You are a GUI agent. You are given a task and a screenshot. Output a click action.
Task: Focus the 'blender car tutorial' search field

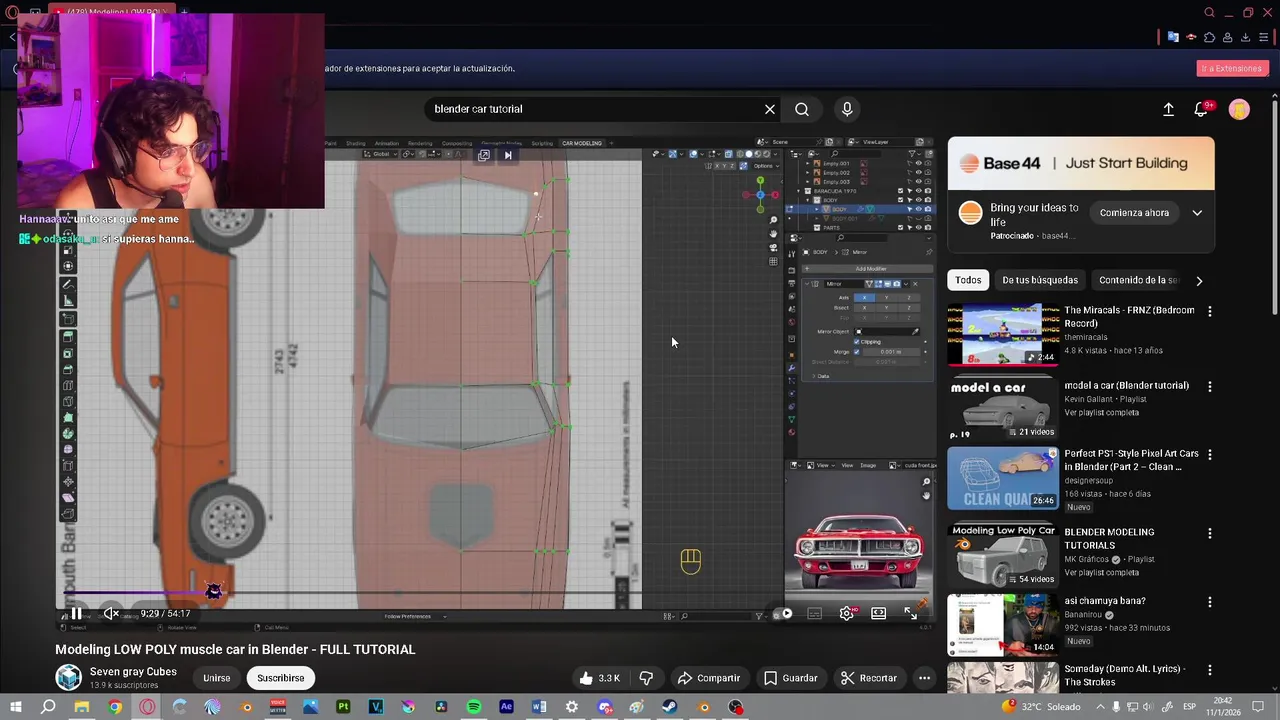(595, 109)
